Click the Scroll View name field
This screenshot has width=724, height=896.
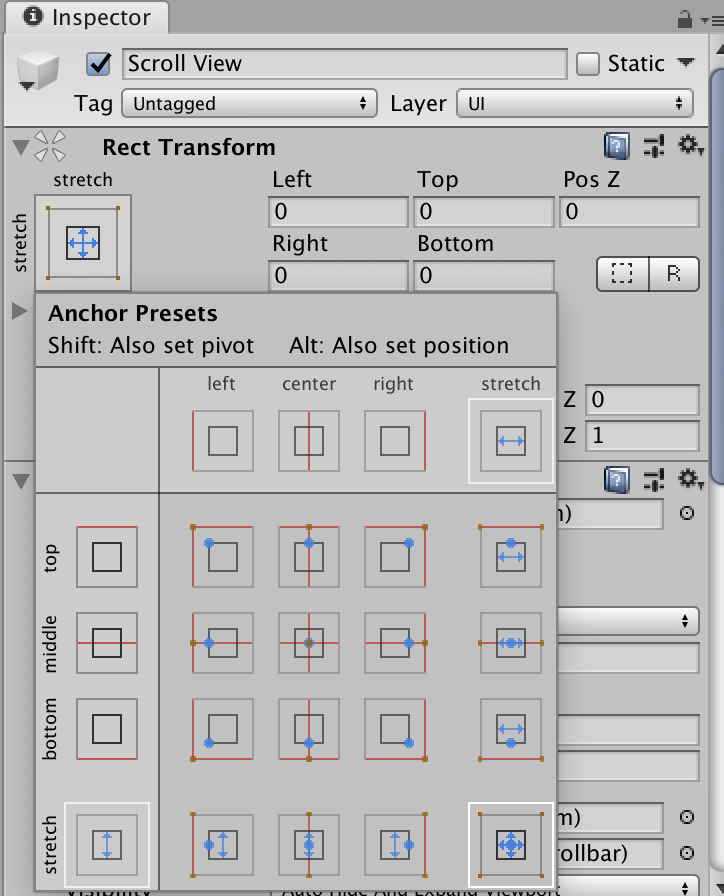click(x=345, y=64)
